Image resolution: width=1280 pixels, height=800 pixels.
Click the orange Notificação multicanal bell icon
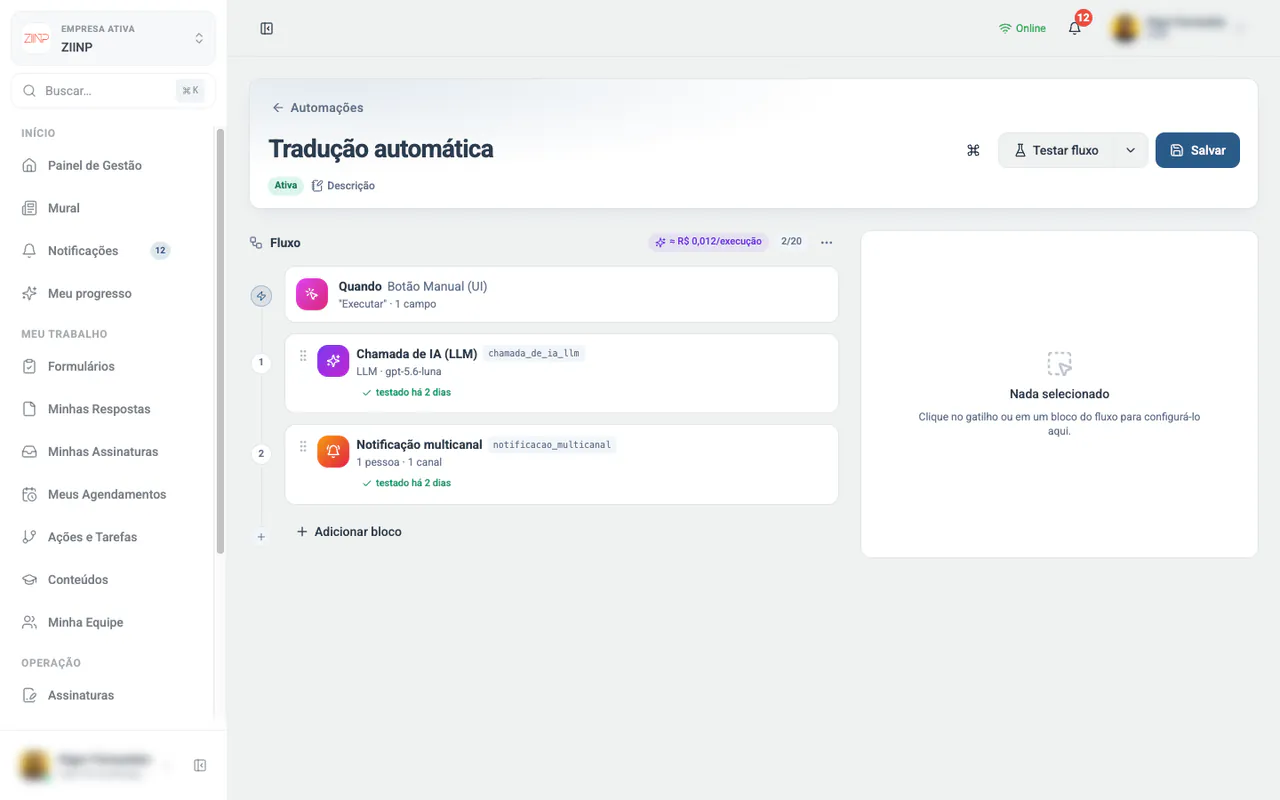333,452
